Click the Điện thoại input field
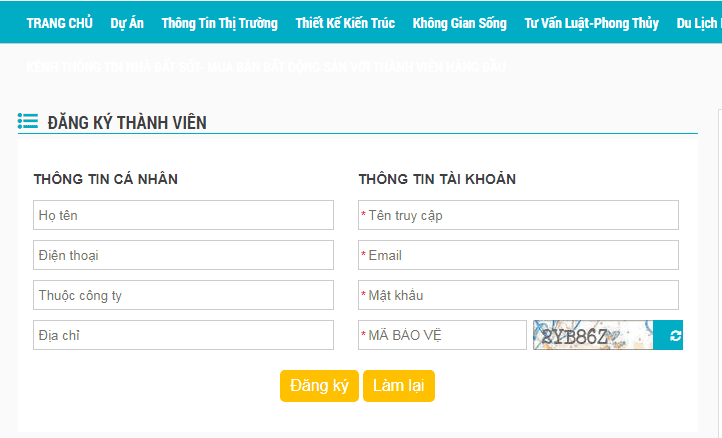Image resolution: width=722 pixels, height=438 pixels. [x=183, y=255]
